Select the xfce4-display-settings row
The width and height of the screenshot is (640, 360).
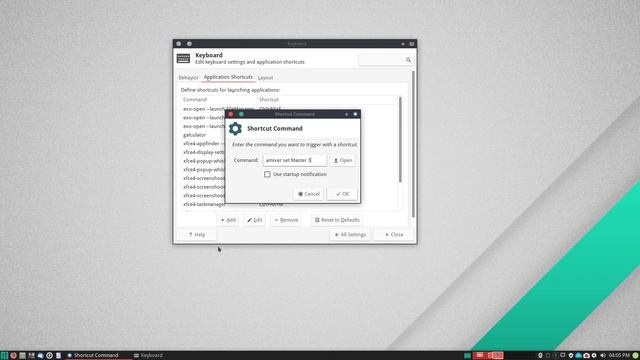(204, 152)
